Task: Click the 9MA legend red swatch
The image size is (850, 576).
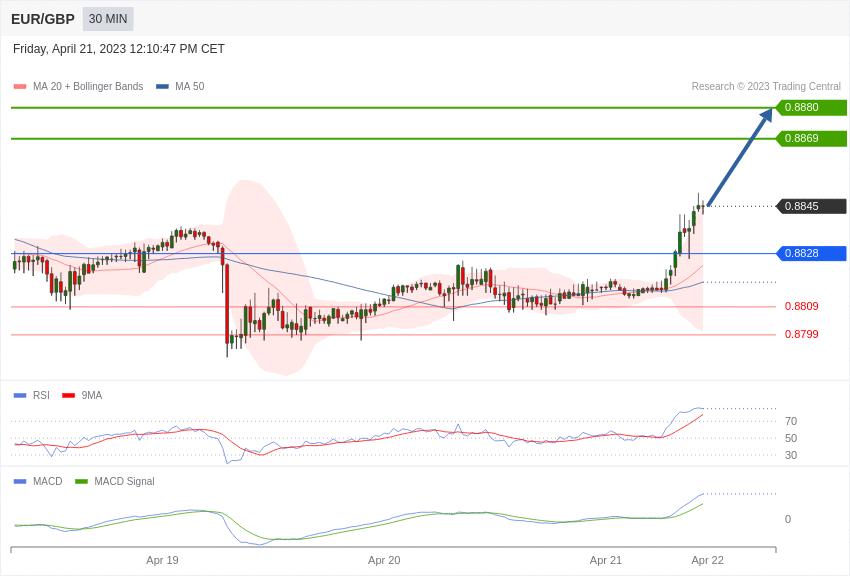Action: coord(68,396)
